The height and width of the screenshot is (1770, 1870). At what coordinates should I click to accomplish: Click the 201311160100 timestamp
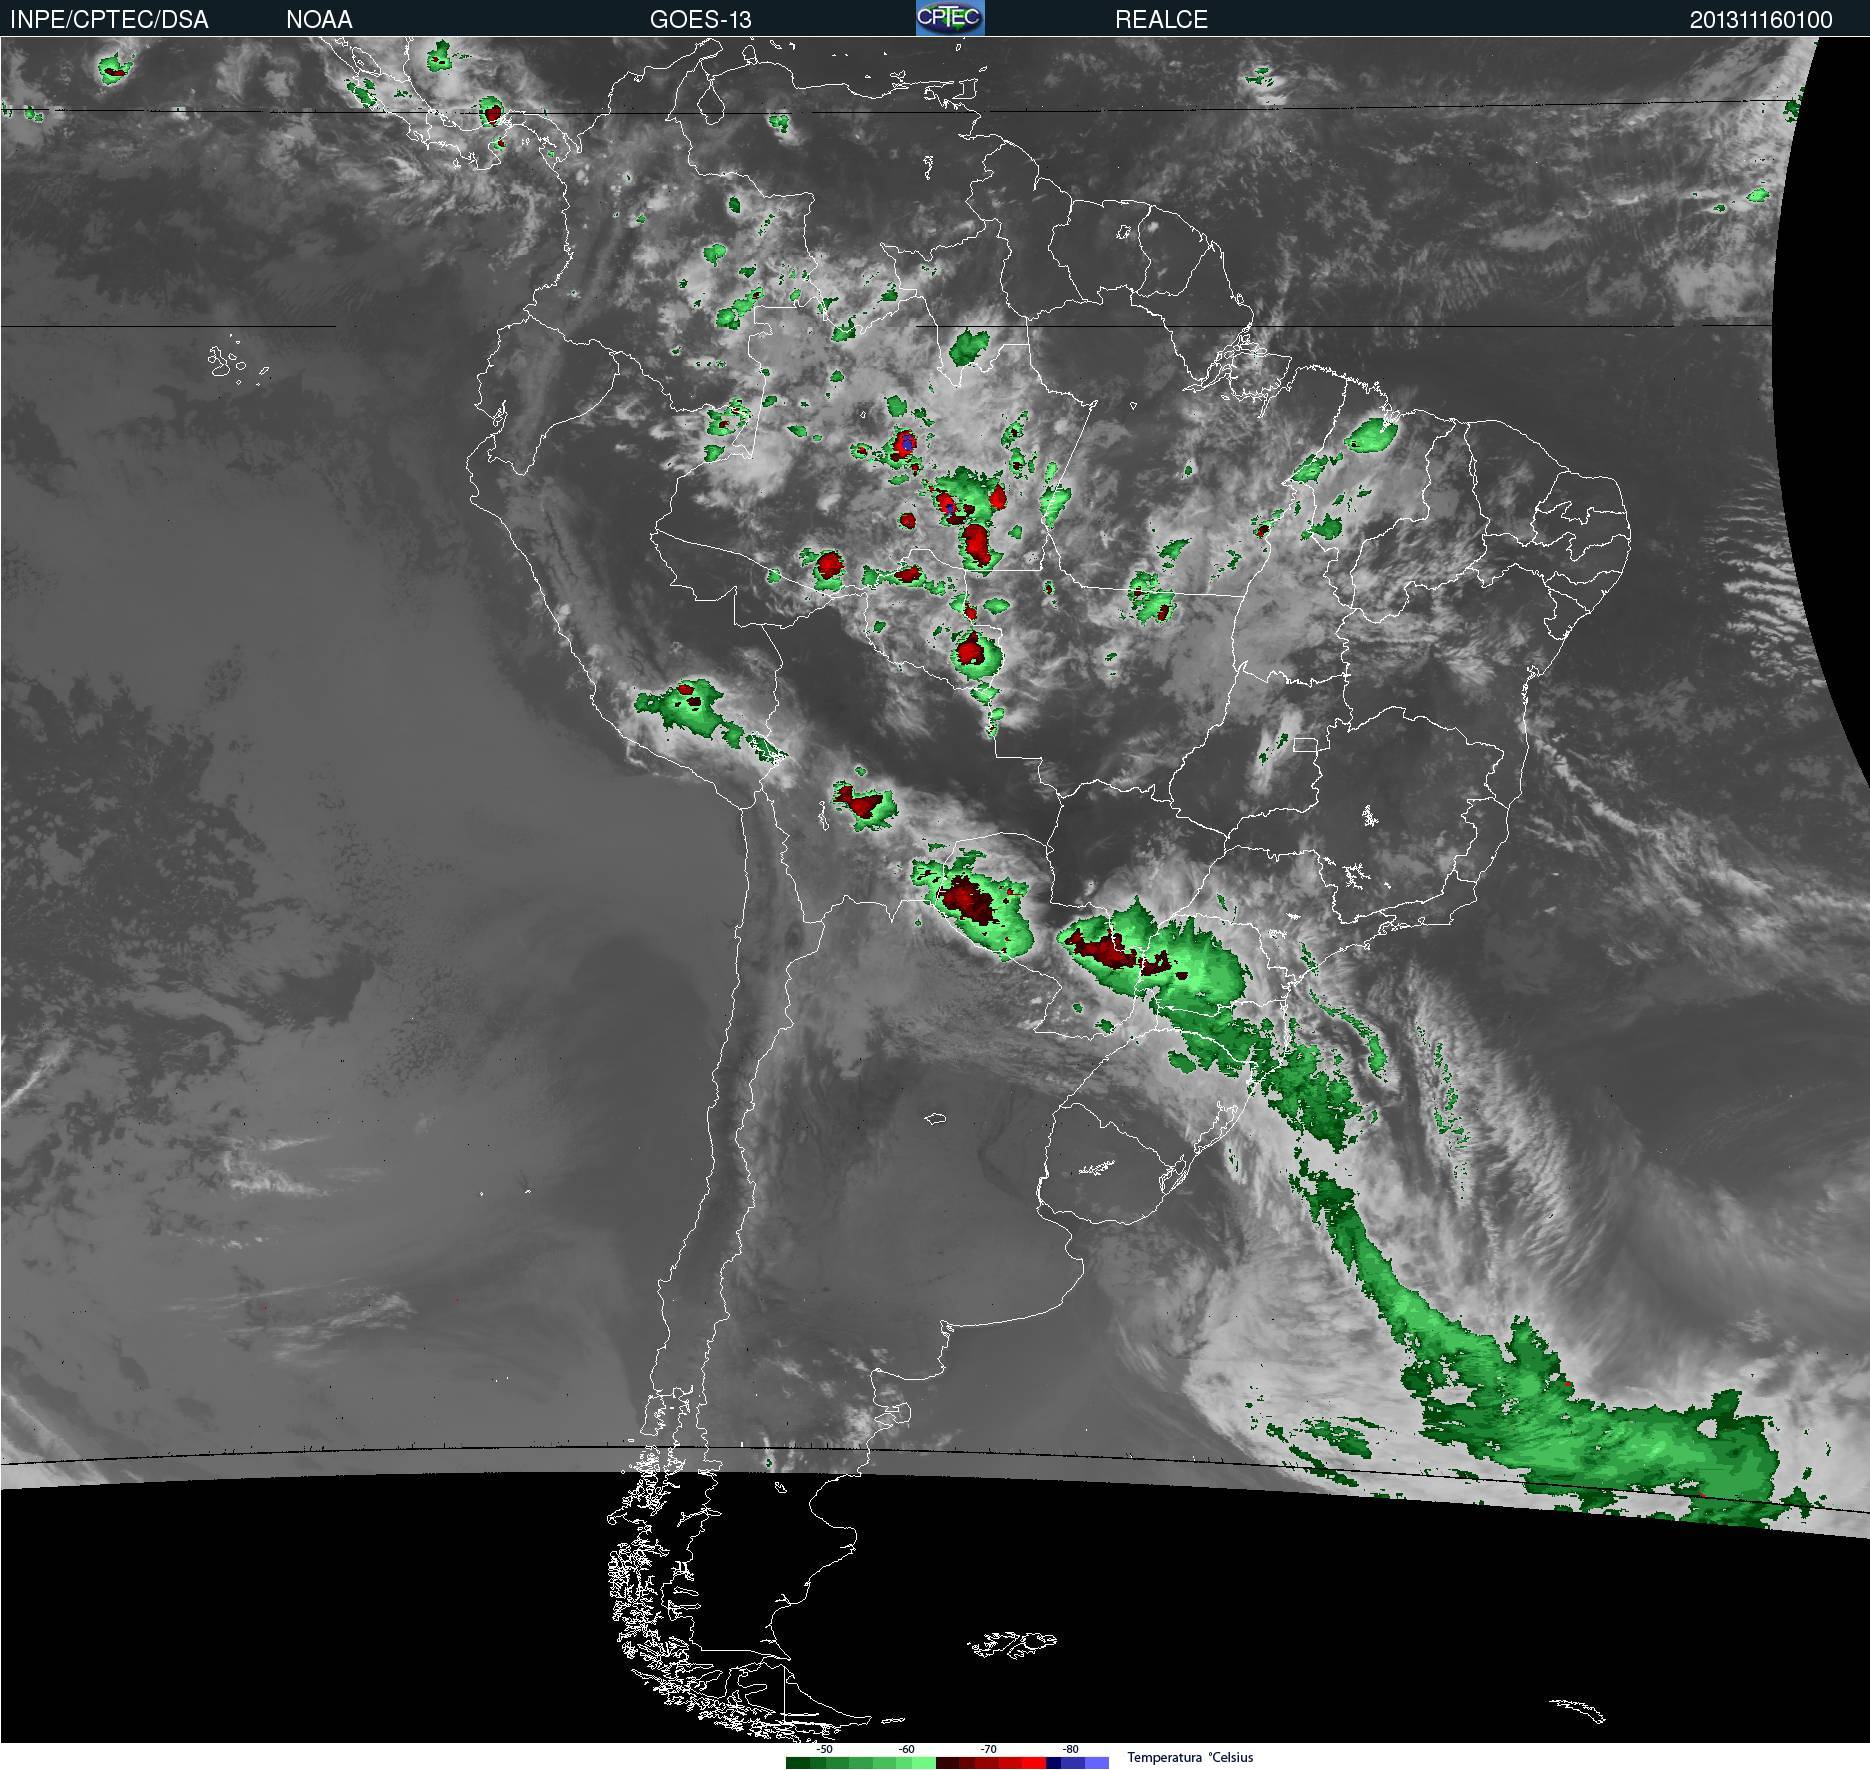1761,19
